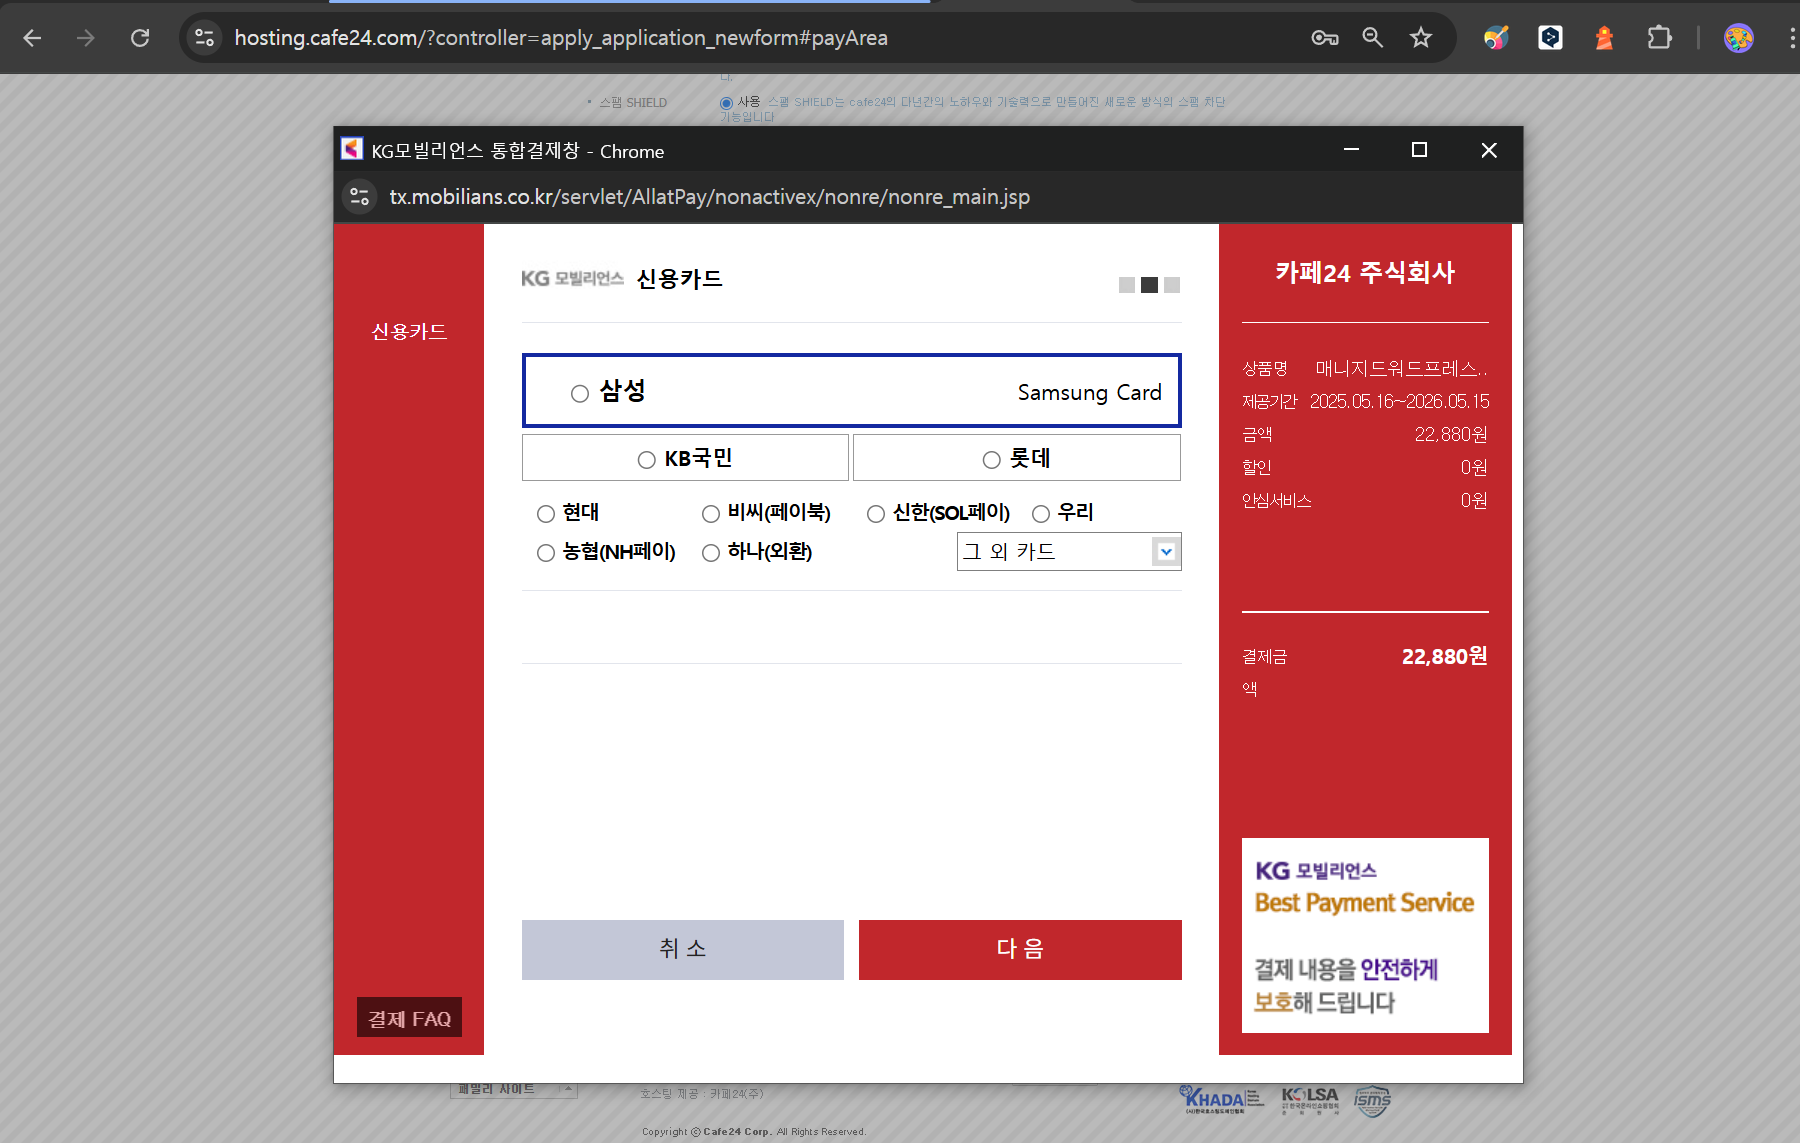Pick the 신한(SOL페이) card radio button
Image resolution: width=1800 pixels, height=1143 pixels.
pyautogui.click(x=876, y=514)
